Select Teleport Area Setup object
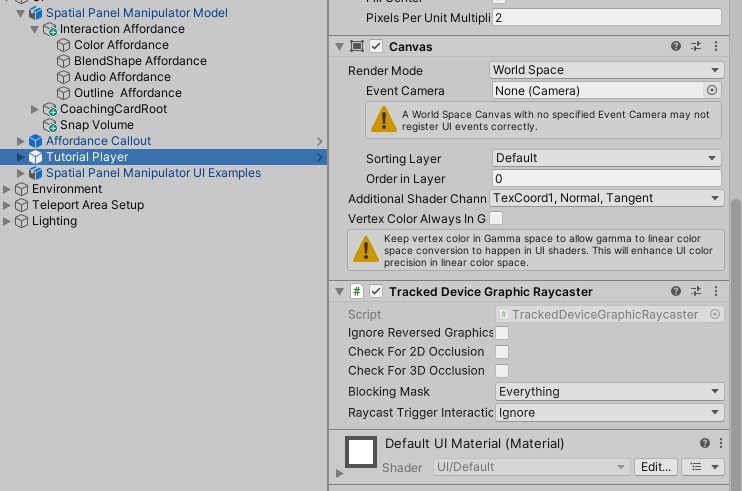Viewport: 742px width, 491px height. pos(88,205)
